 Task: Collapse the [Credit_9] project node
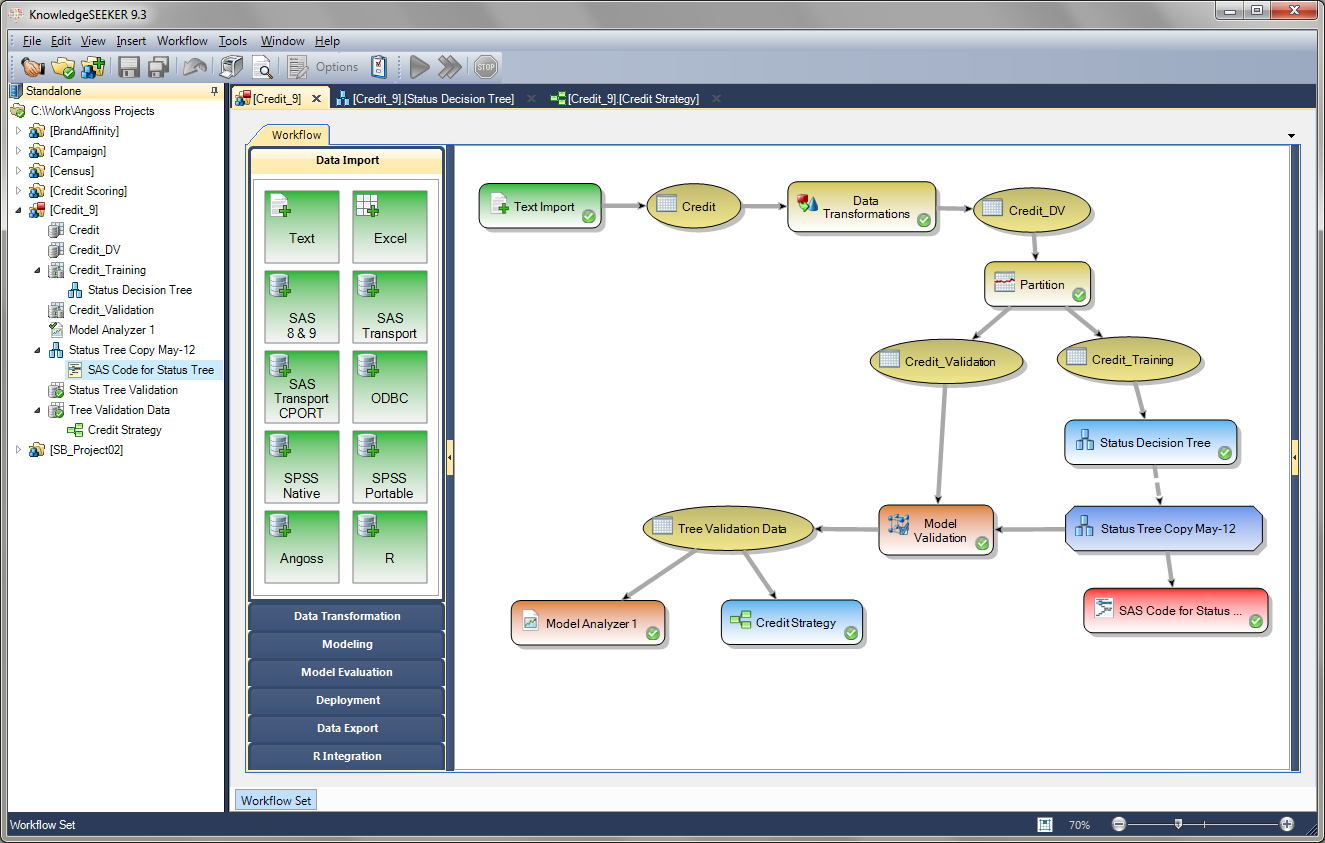(x=18, y=210)
